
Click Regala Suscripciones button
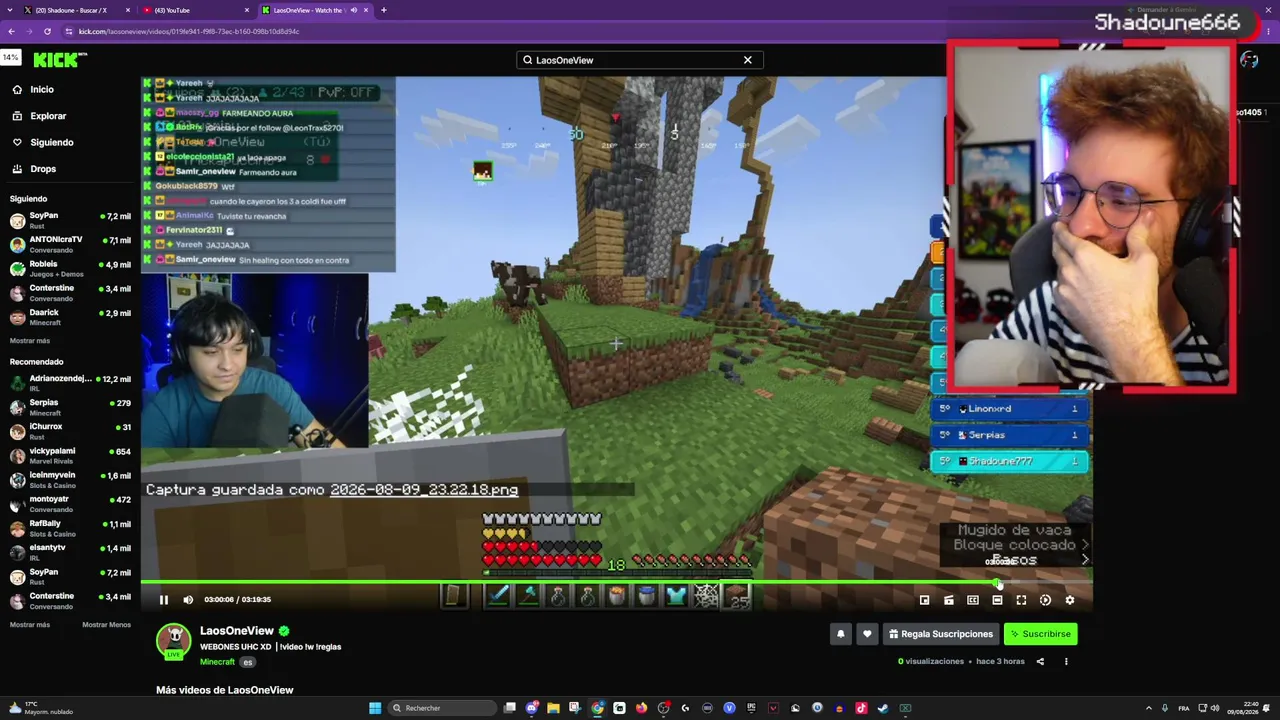tap(941, 634)
